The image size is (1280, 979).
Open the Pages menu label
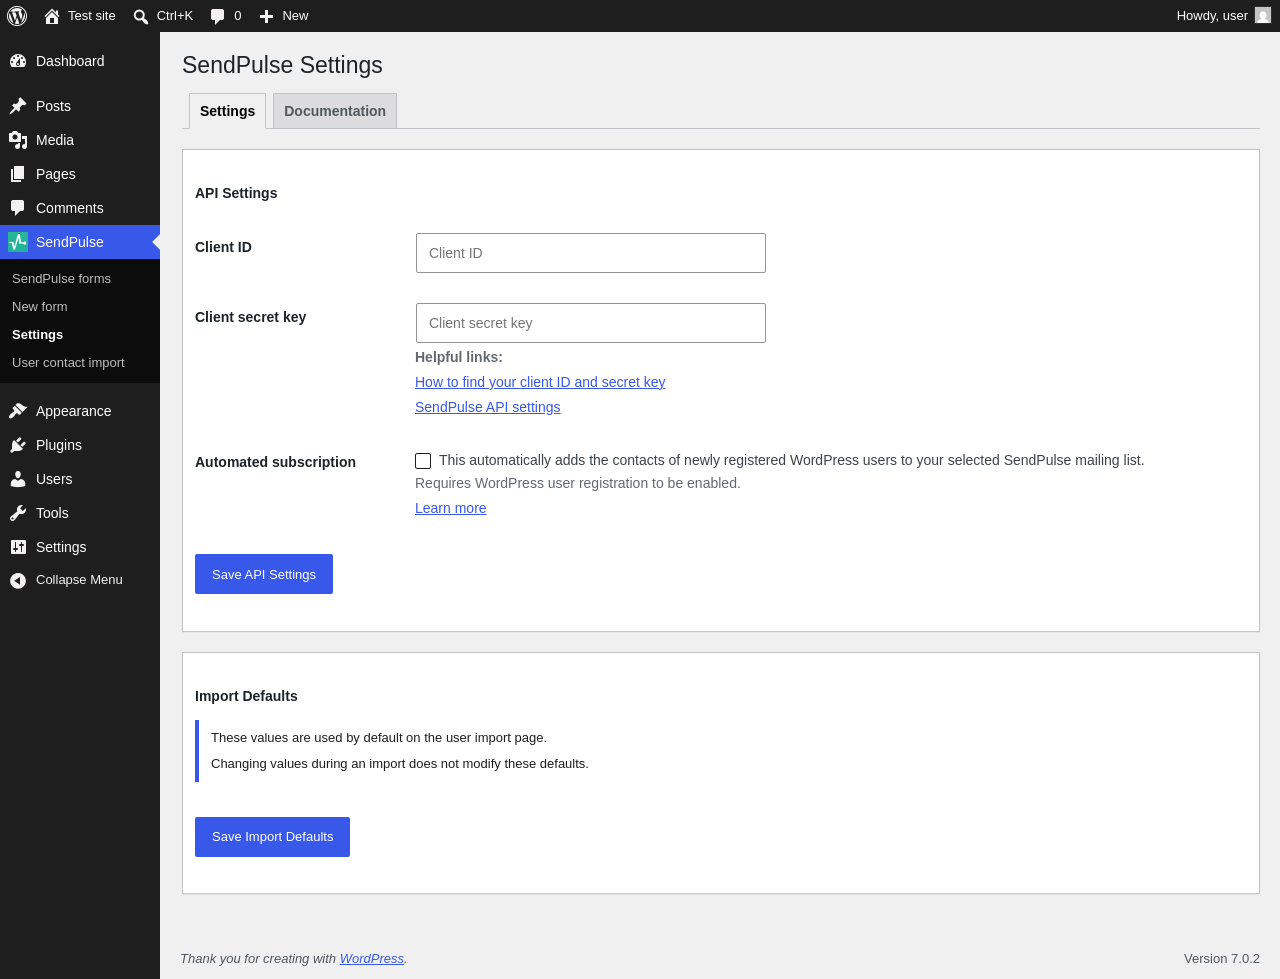[56, 174]
